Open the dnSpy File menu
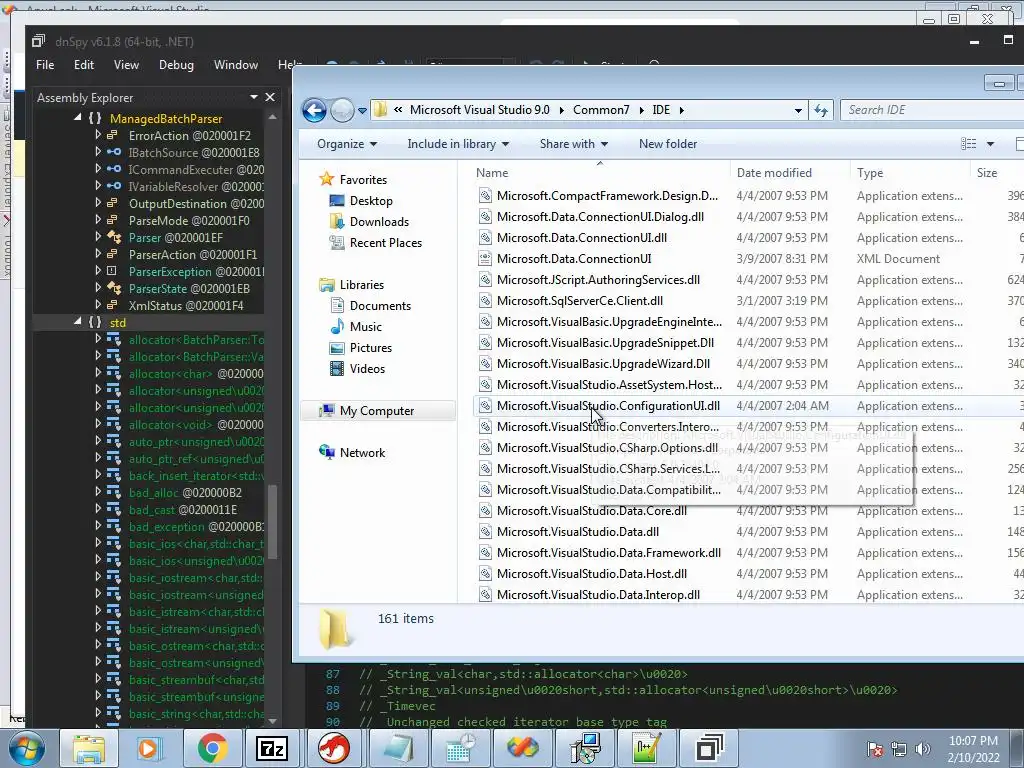 click(x=45, y=65)
